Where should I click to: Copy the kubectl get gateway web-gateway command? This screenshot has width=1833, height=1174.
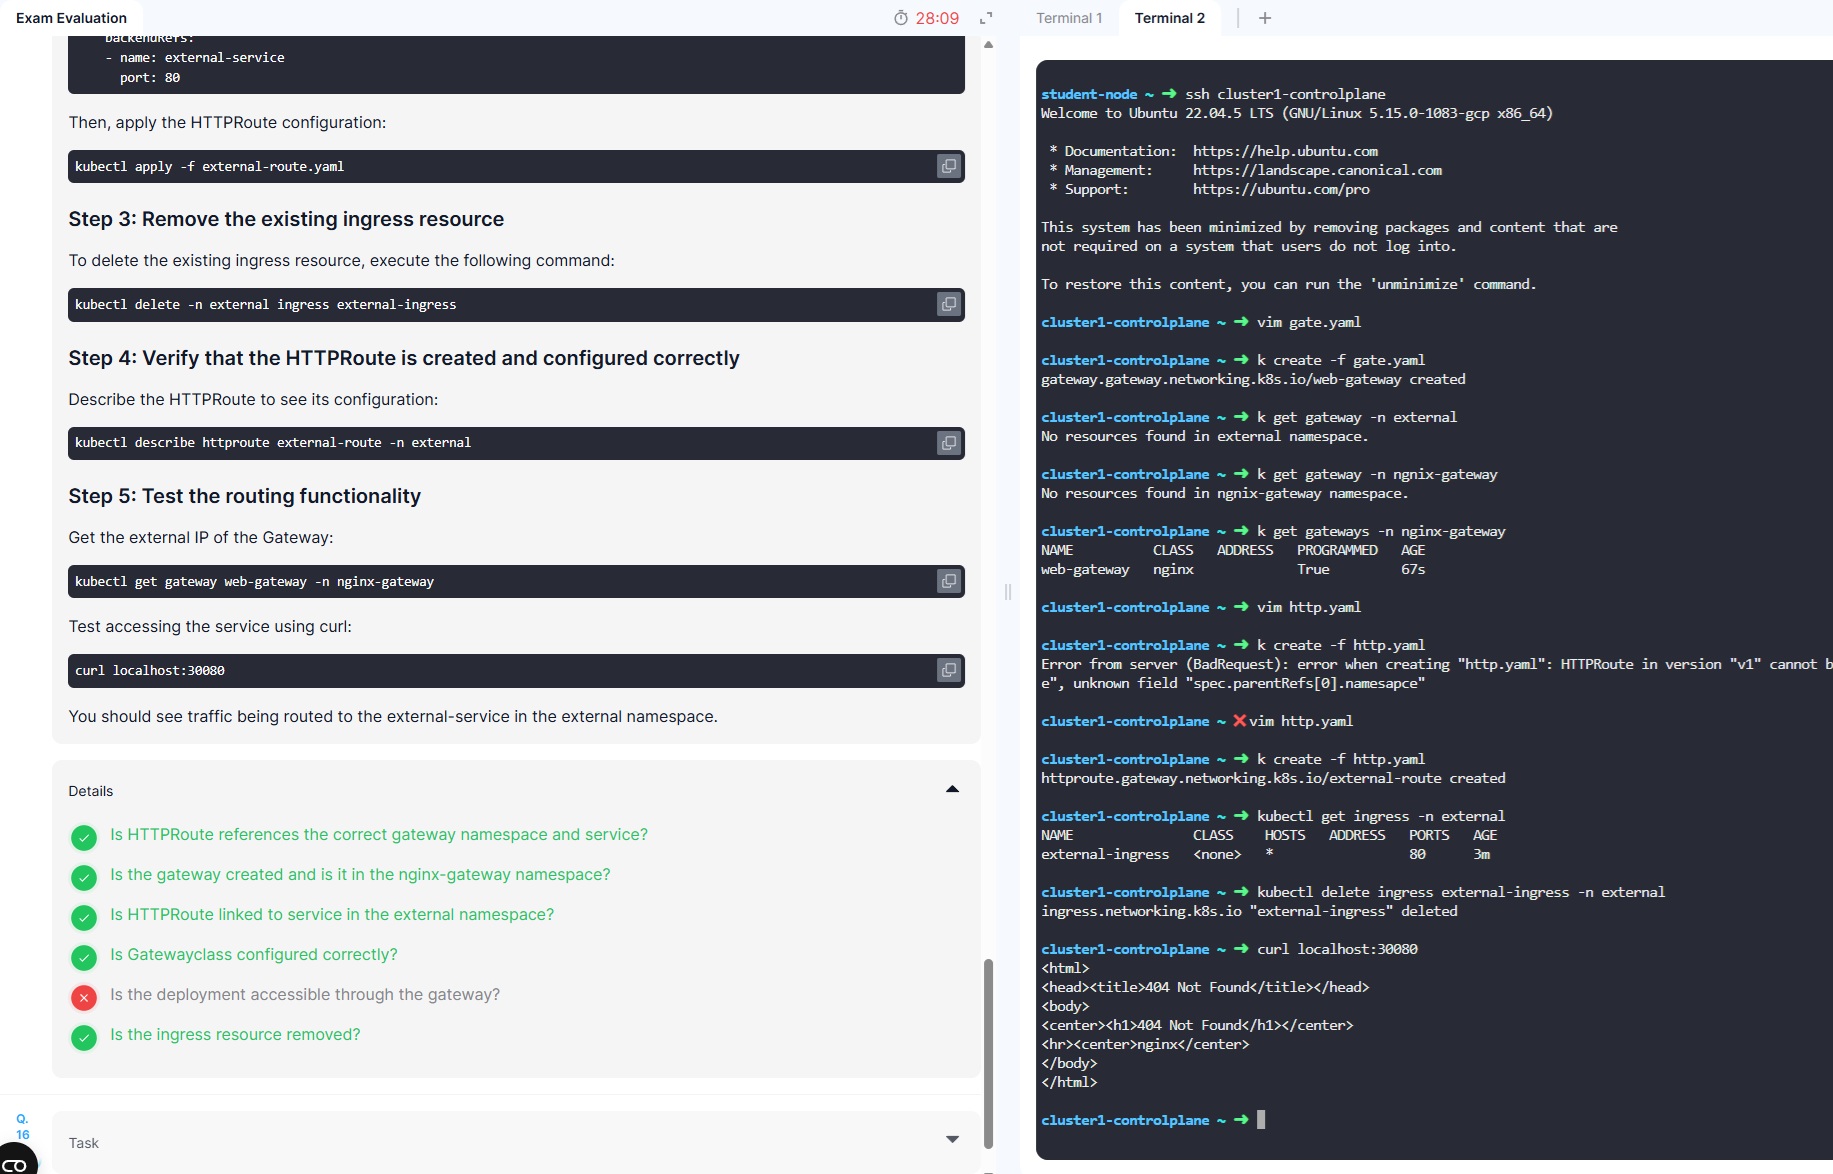[948, 581]
